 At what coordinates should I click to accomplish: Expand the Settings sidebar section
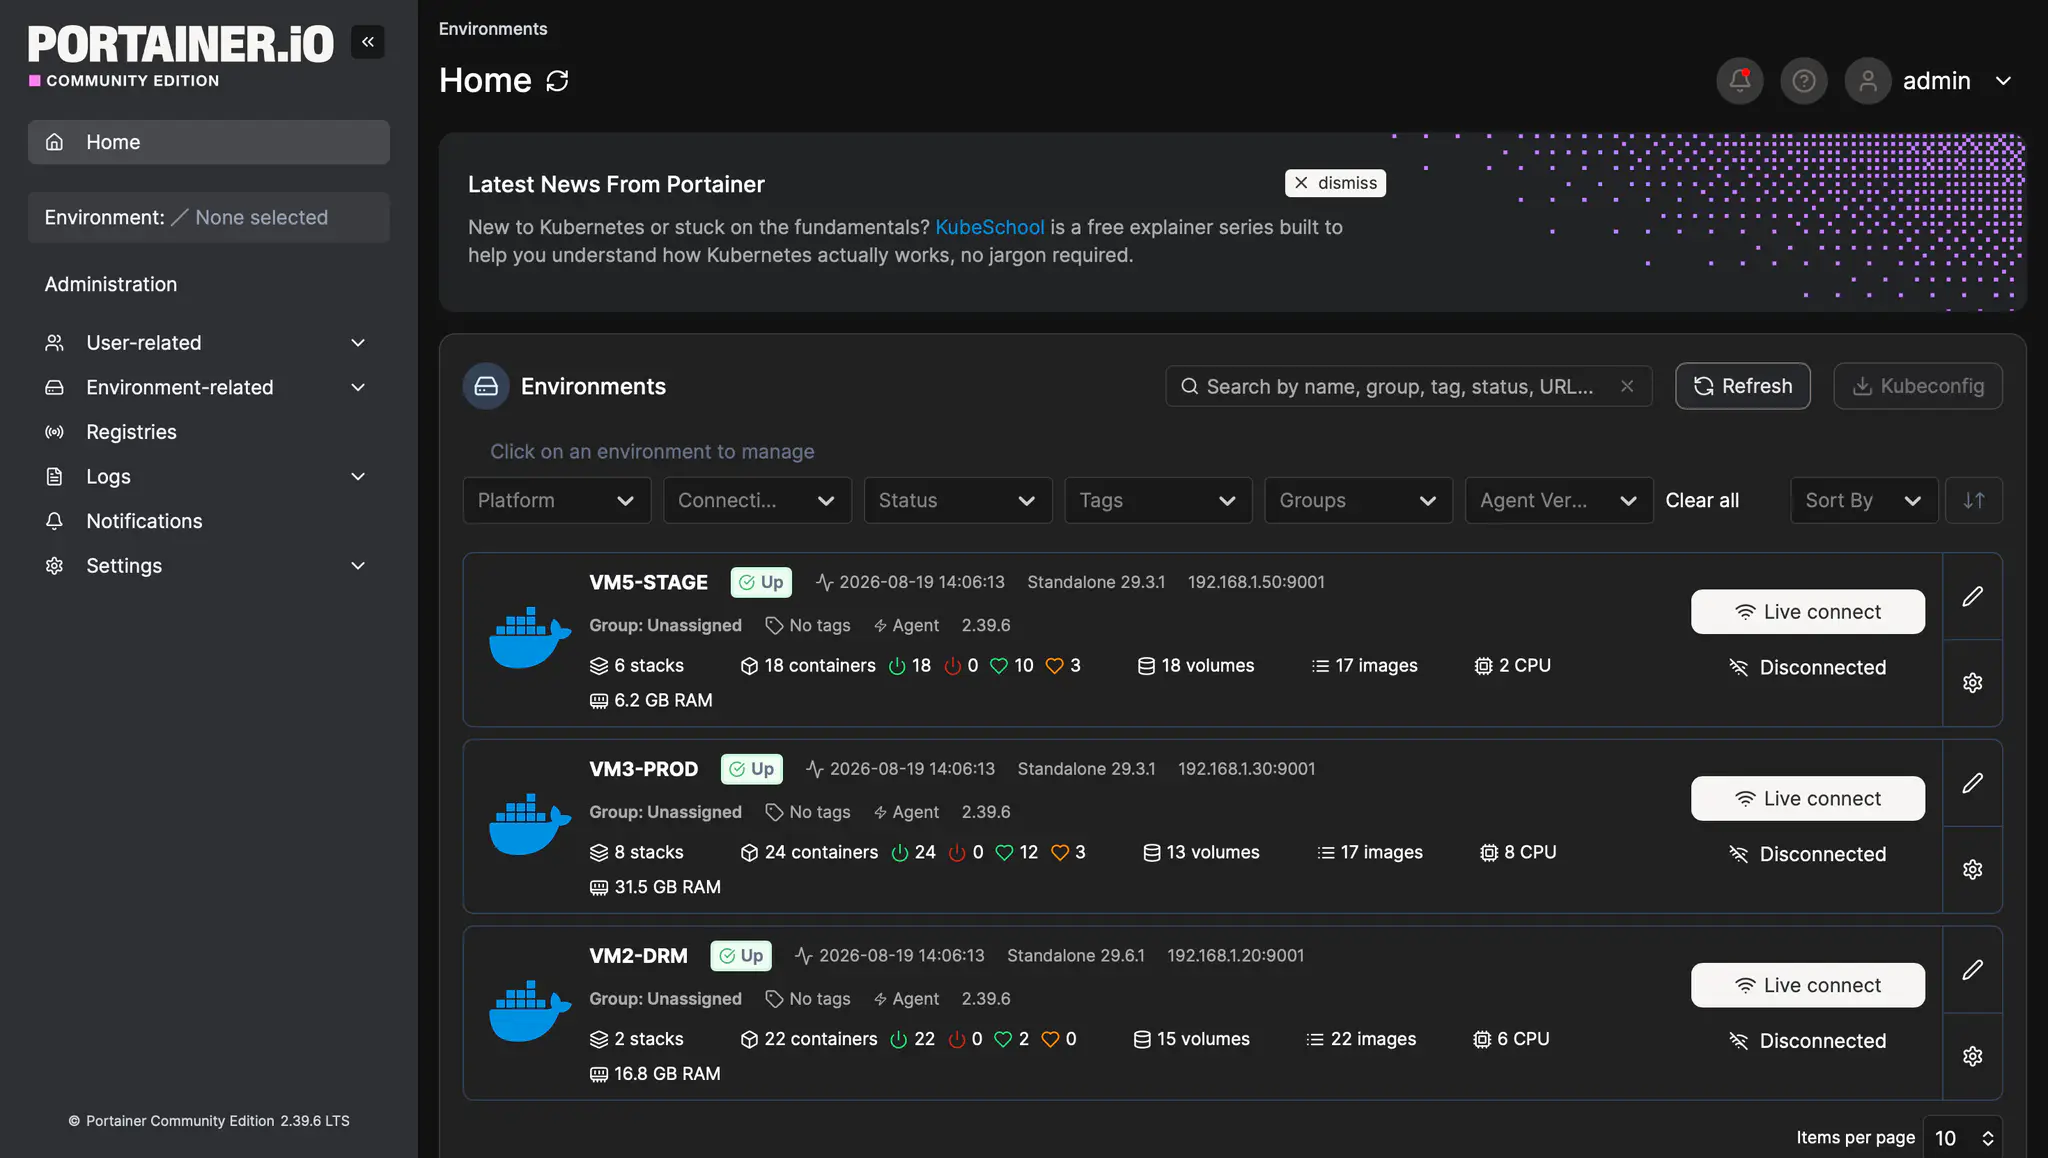pos(208,566)
